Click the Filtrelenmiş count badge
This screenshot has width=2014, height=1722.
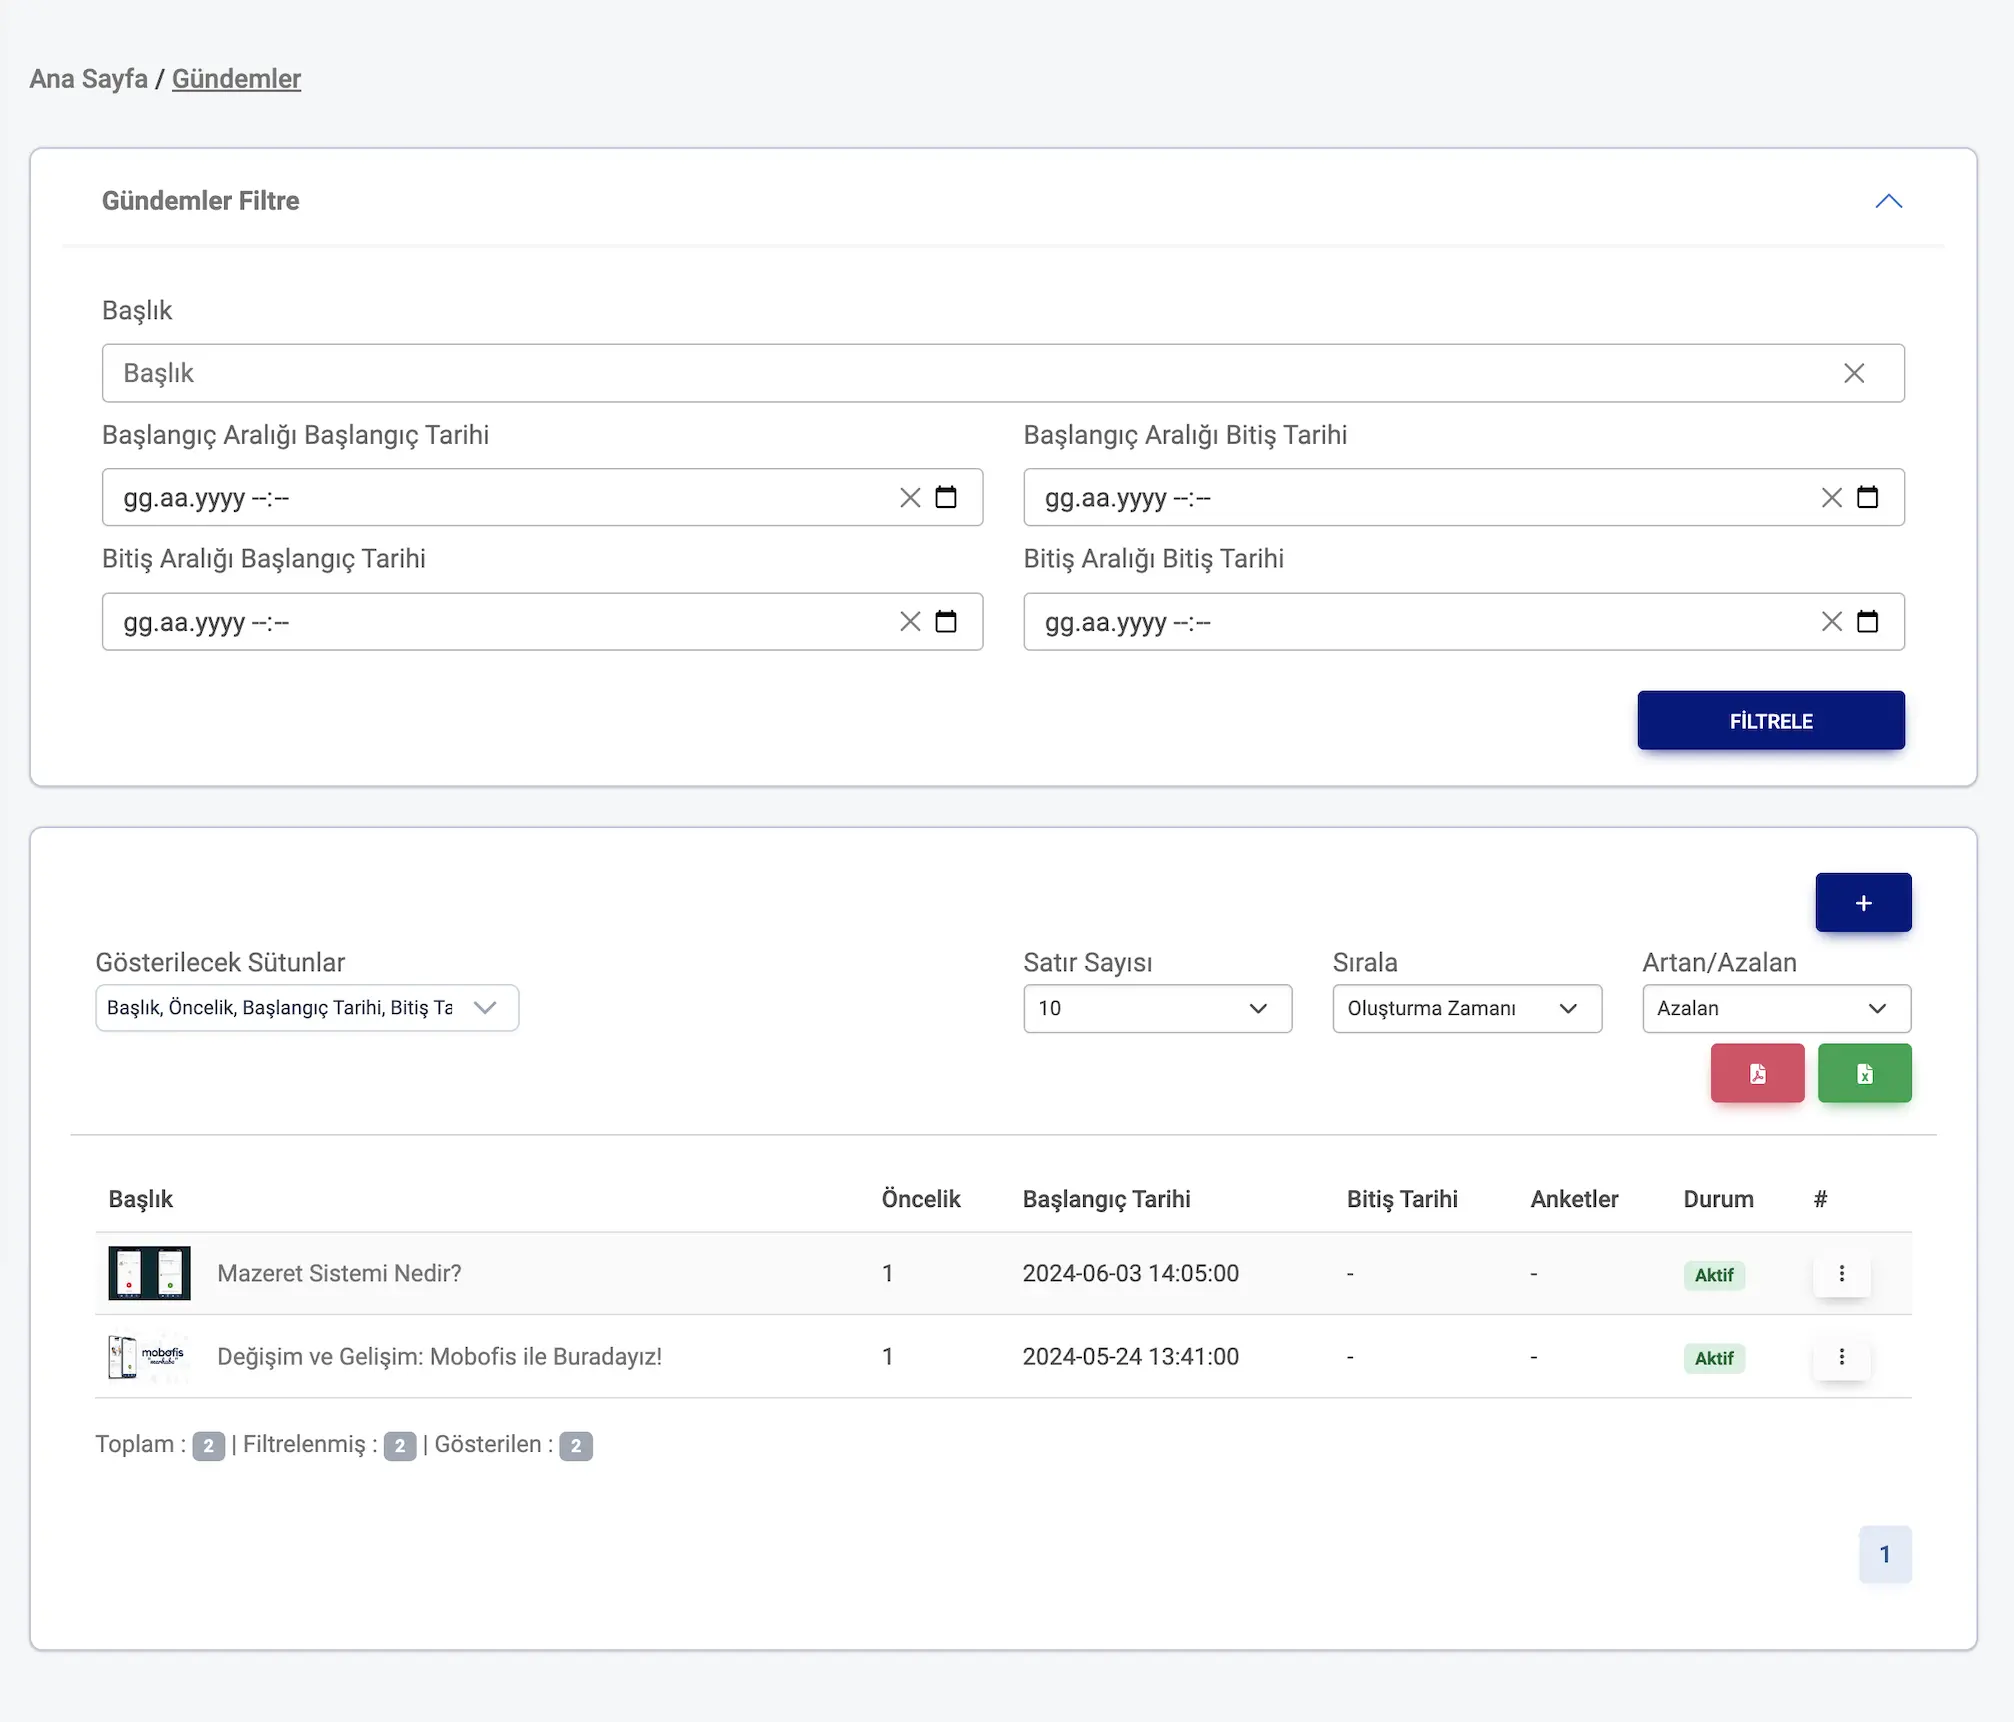[x=400, y=1446]
